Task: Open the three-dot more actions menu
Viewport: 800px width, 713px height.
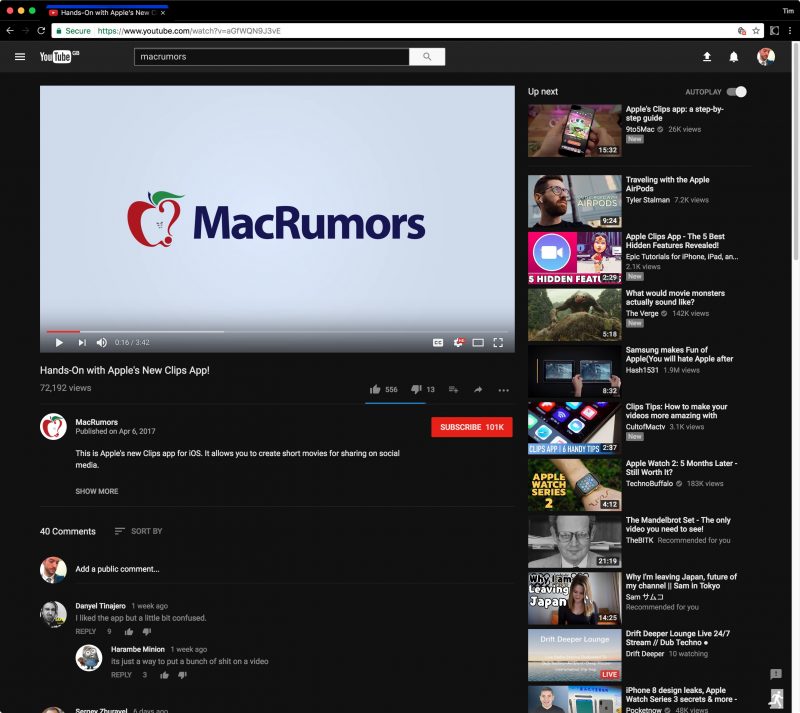Action: [x=504, y=390]
